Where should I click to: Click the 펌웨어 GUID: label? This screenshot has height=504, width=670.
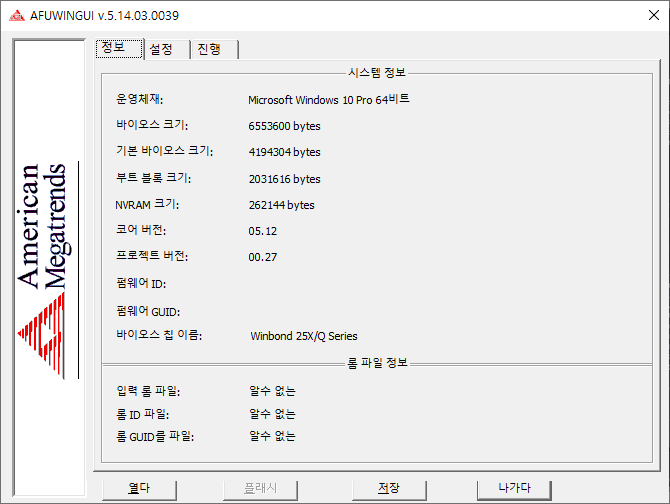pos(148,311)
